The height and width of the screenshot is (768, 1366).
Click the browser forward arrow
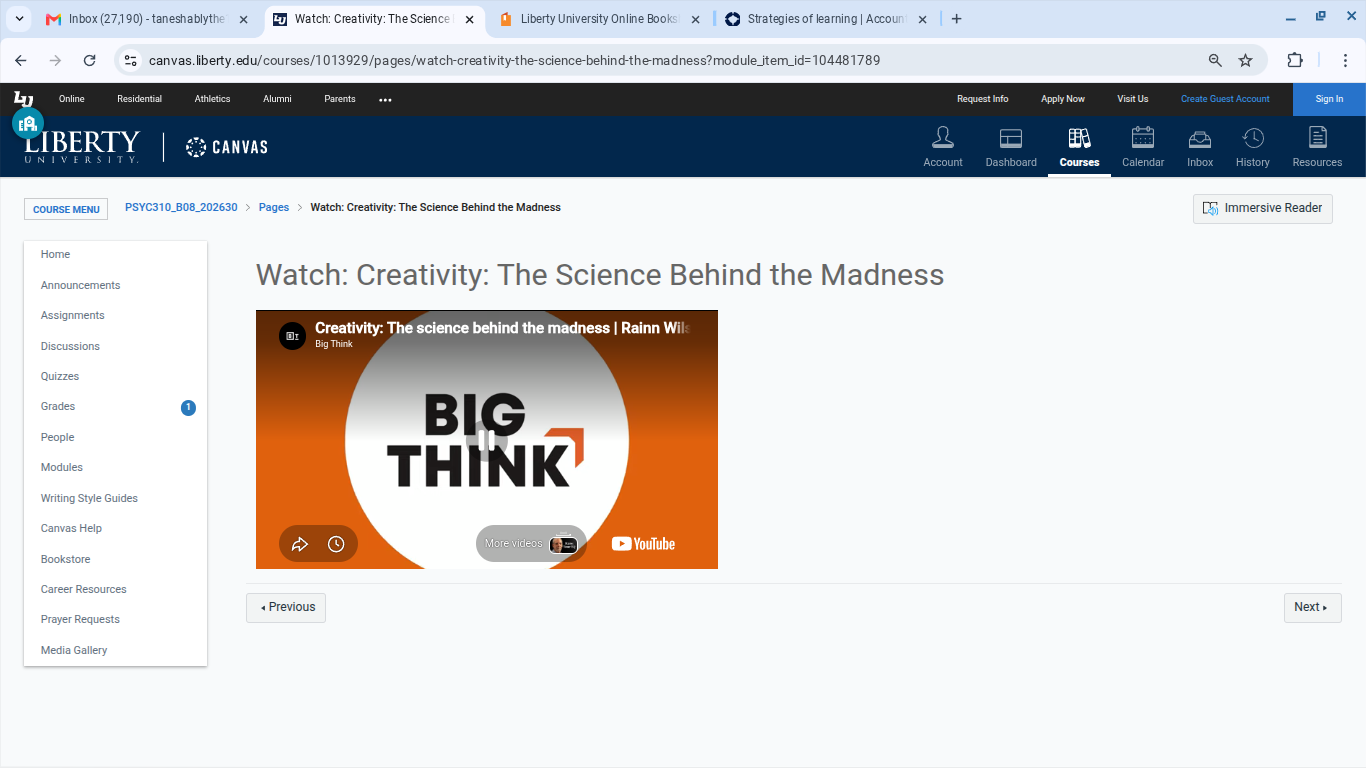[x=55, y=60]
